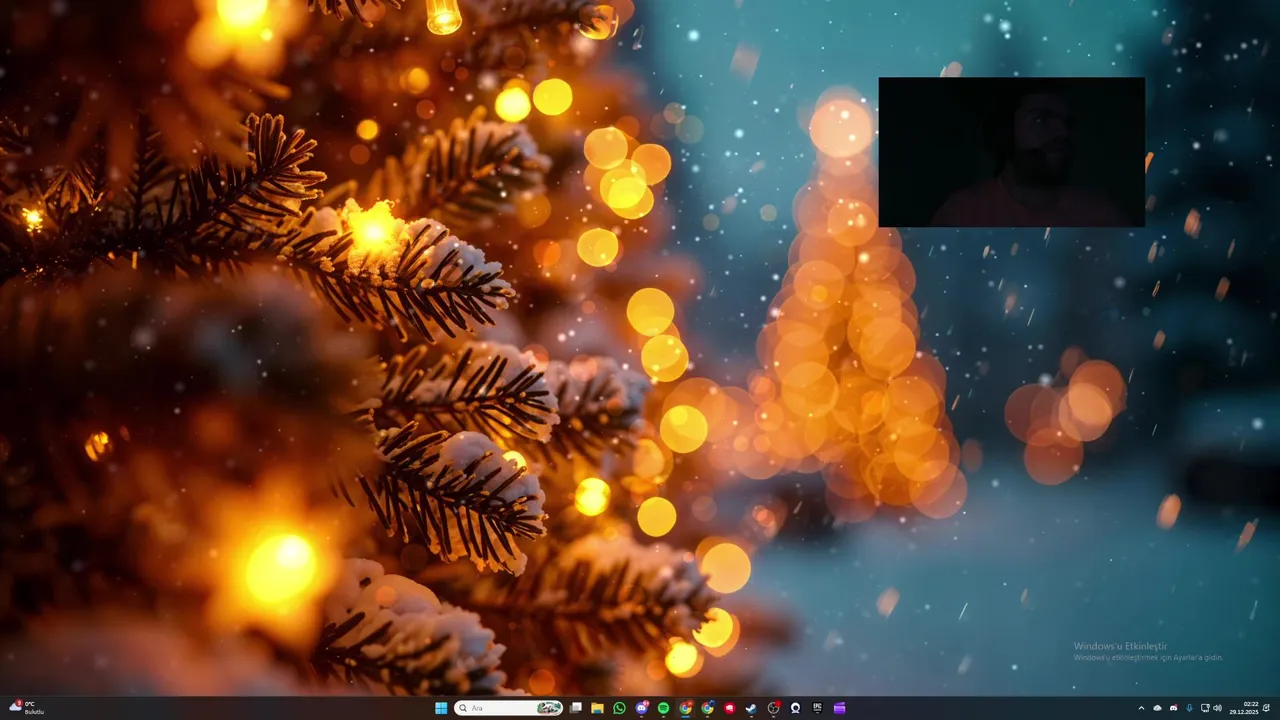This screenshot has height=720, width=1280.
Task: Open the purple clapperboard app on taskbar
Action: pyautogui.click(x=839, y=708)
